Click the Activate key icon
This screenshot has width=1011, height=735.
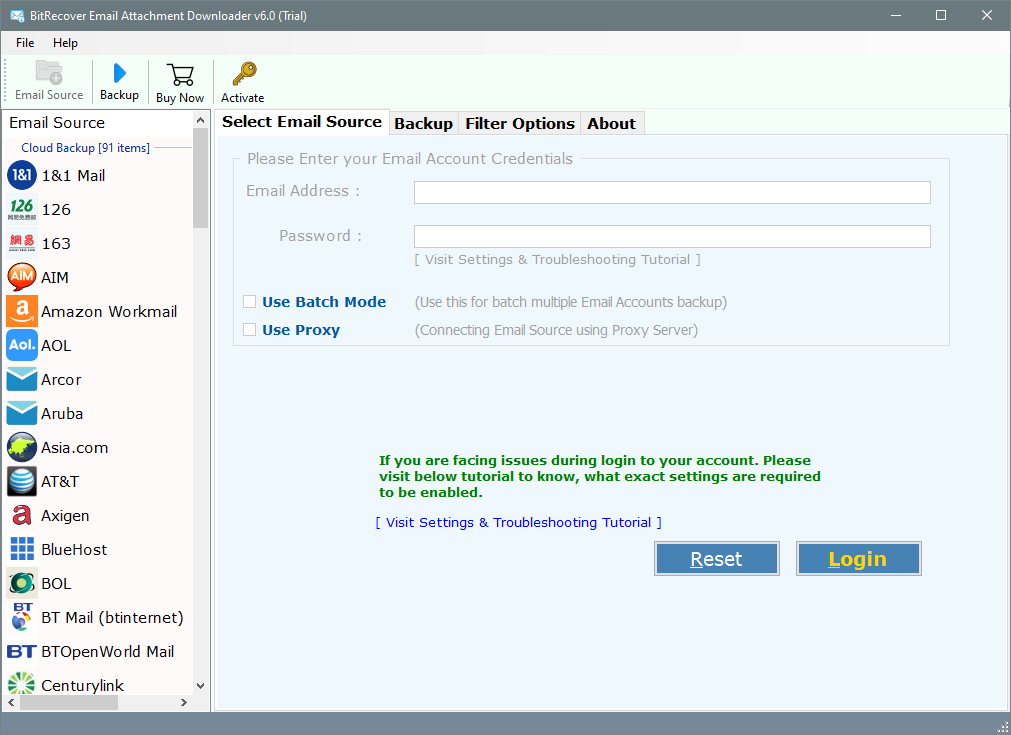coord(244,74)
